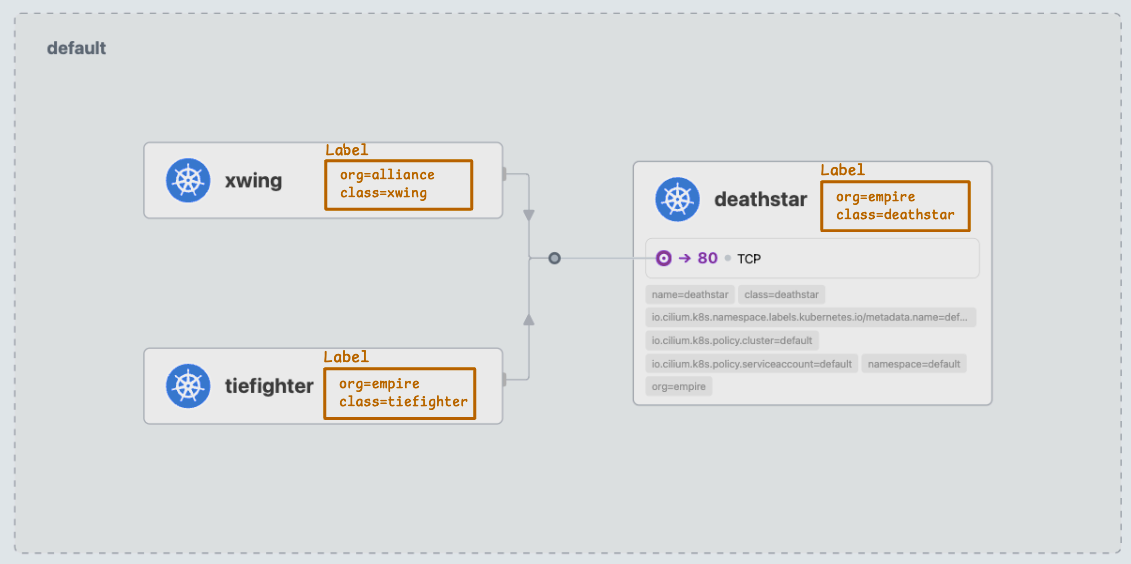Click the tiefighter Kubernetes wheel icon

coord(188,386)
